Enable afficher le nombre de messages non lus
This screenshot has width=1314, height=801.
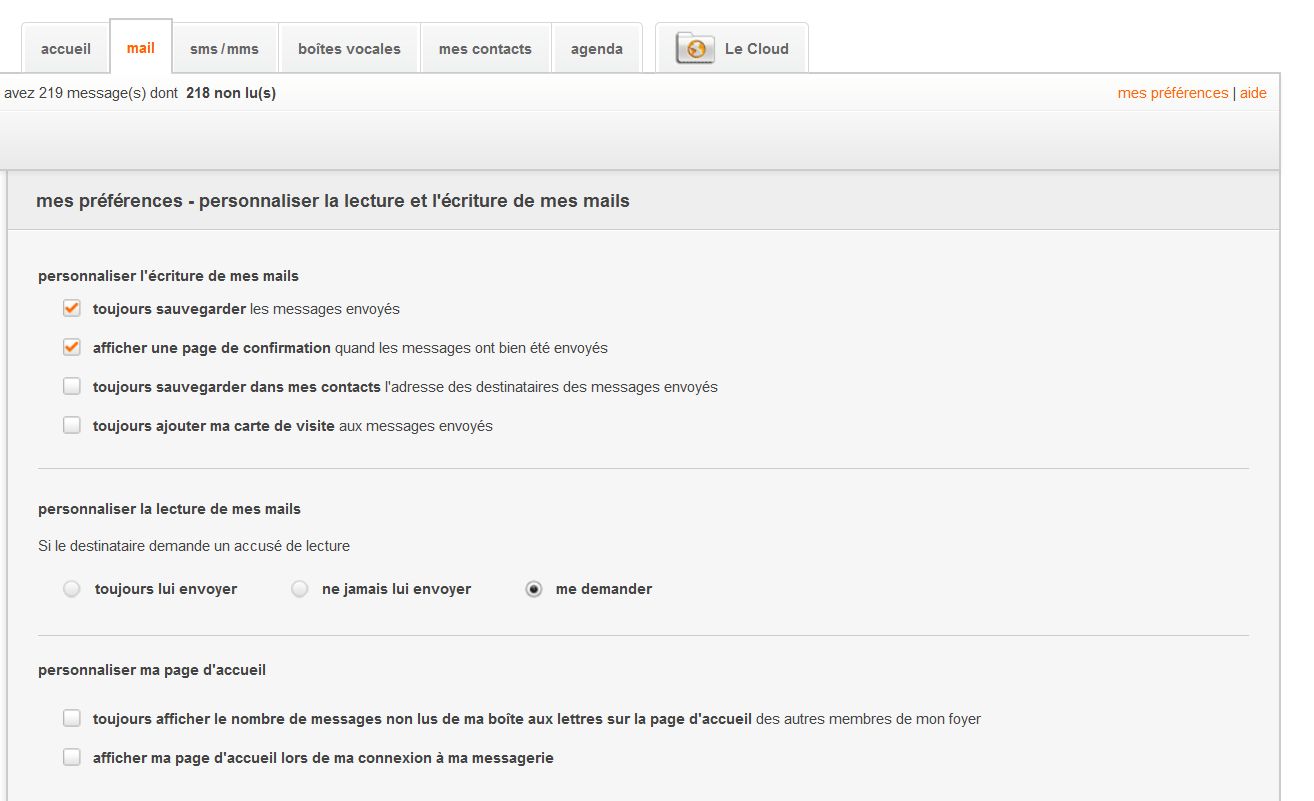pyautogui.click(x=72, y=719)
